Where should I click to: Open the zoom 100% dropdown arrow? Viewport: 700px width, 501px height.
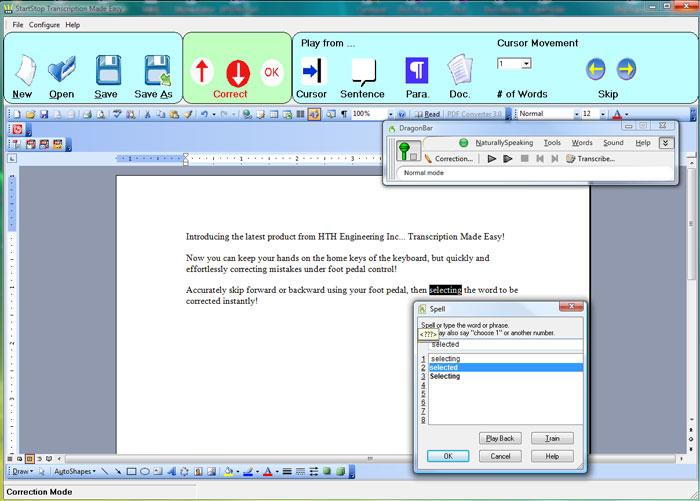pyautogui.click(x=390, y=114)
